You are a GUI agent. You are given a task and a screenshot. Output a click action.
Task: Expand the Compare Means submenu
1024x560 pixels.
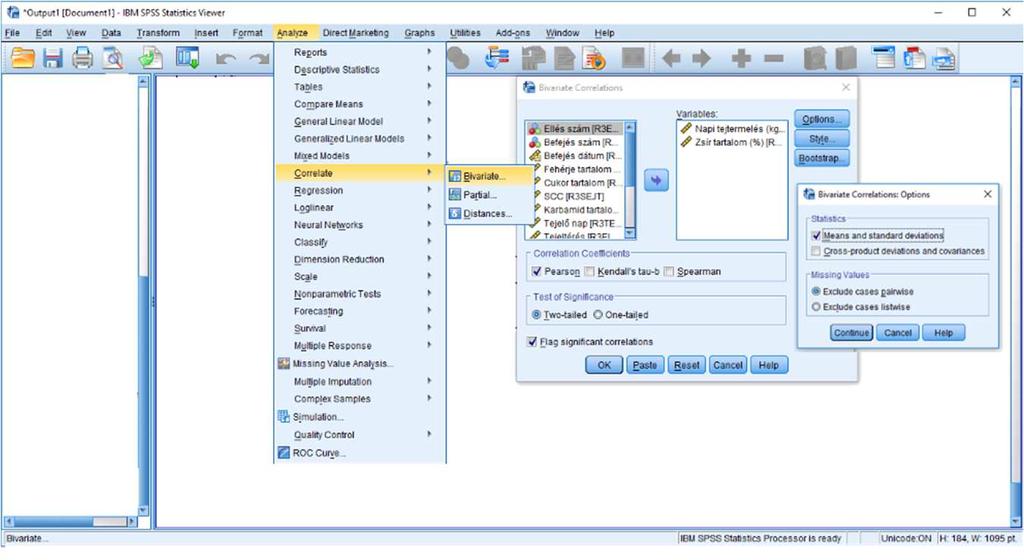pos(360,104)
